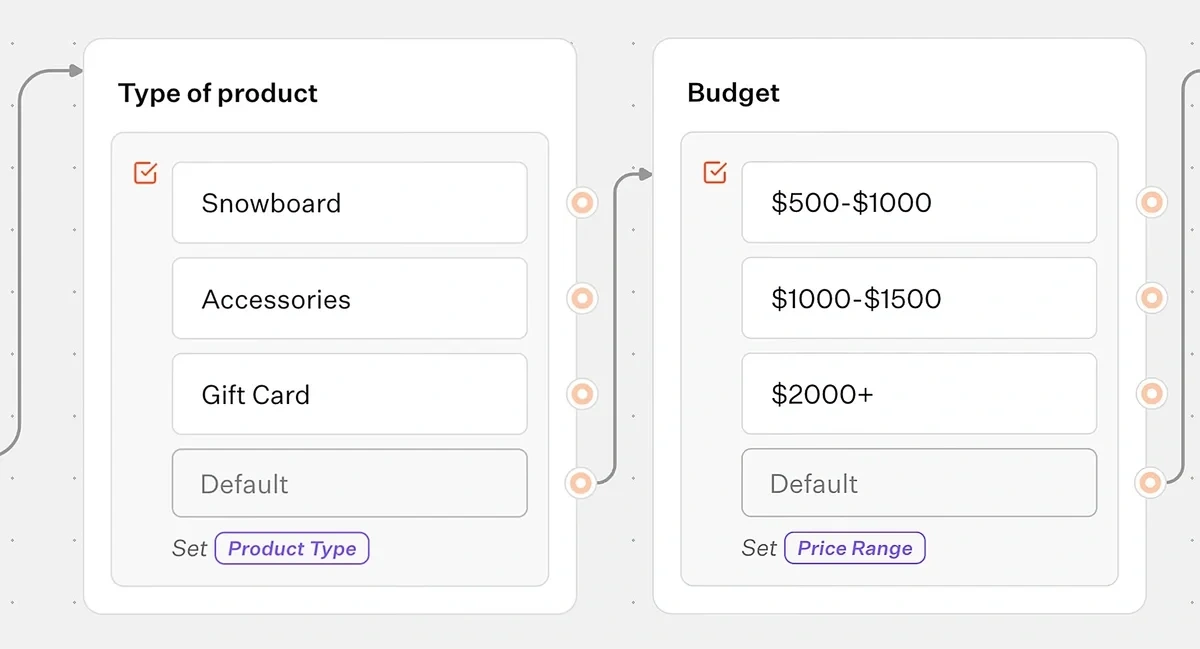Screen dimensions: 1200x649
Task: Click the Default output port on Type of product
Action: pos(581,482)
